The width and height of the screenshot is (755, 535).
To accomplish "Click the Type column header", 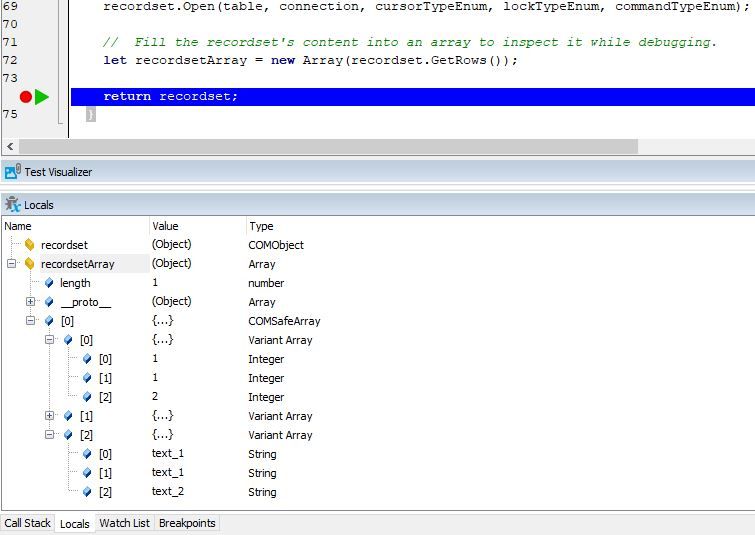I will pyautogui.click(x=260, y=226).
